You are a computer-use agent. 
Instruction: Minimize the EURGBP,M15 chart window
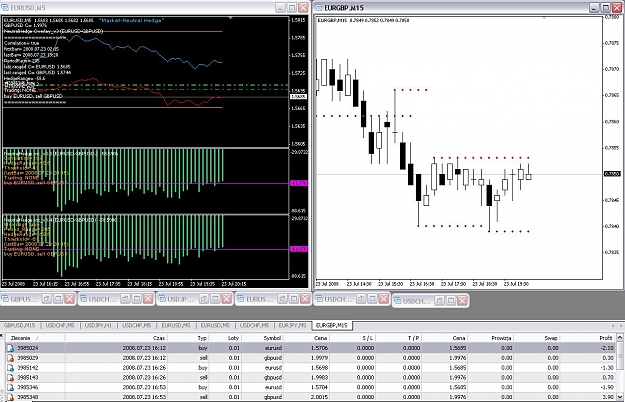click(x=594, y=8)
